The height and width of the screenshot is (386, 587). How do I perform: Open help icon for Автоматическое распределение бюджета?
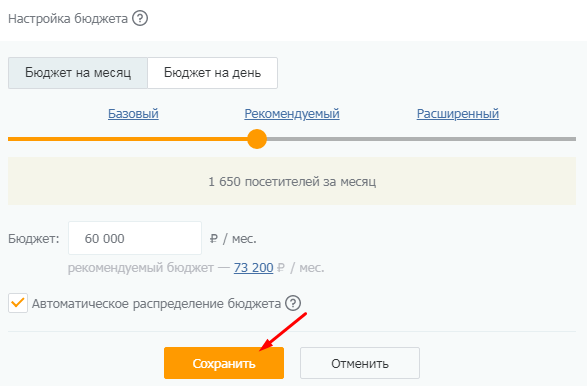coord(293,303)
